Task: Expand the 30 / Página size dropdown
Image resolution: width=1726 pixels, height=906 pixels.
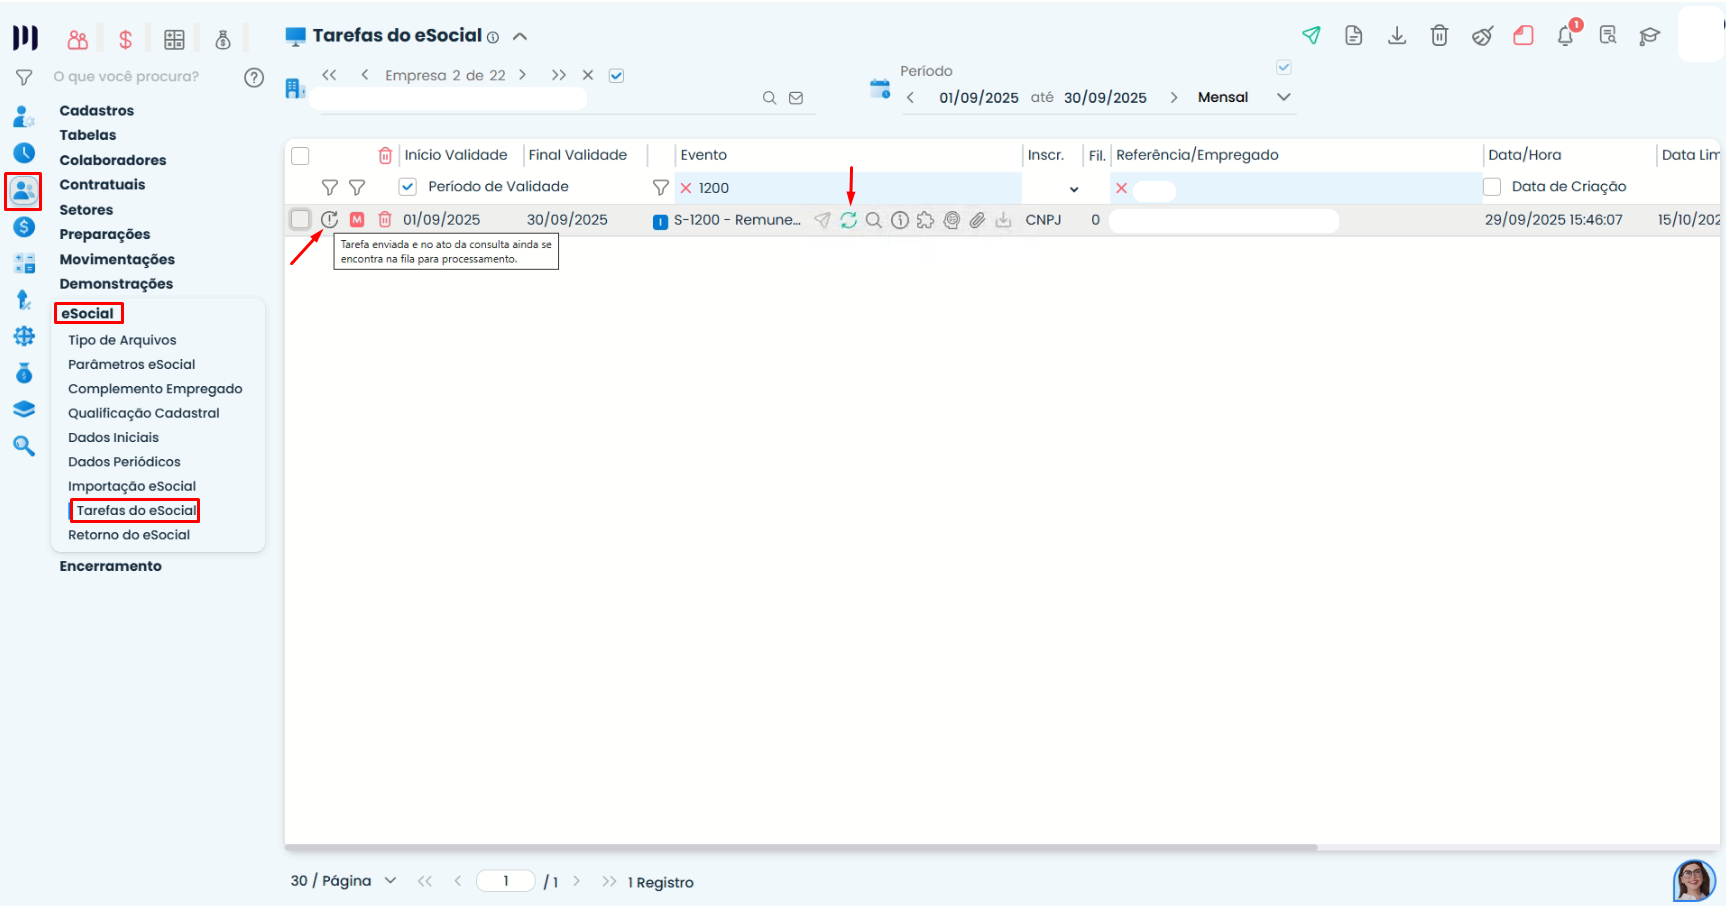Action: 390,881
